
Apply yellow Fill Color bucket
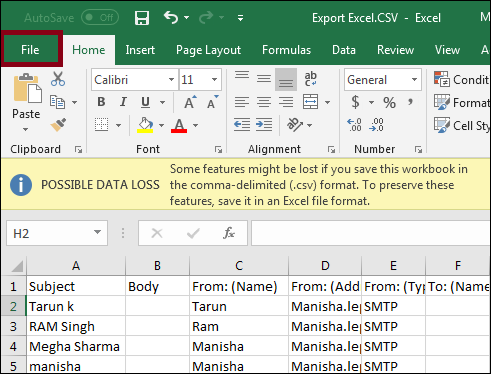coord(145,125)
